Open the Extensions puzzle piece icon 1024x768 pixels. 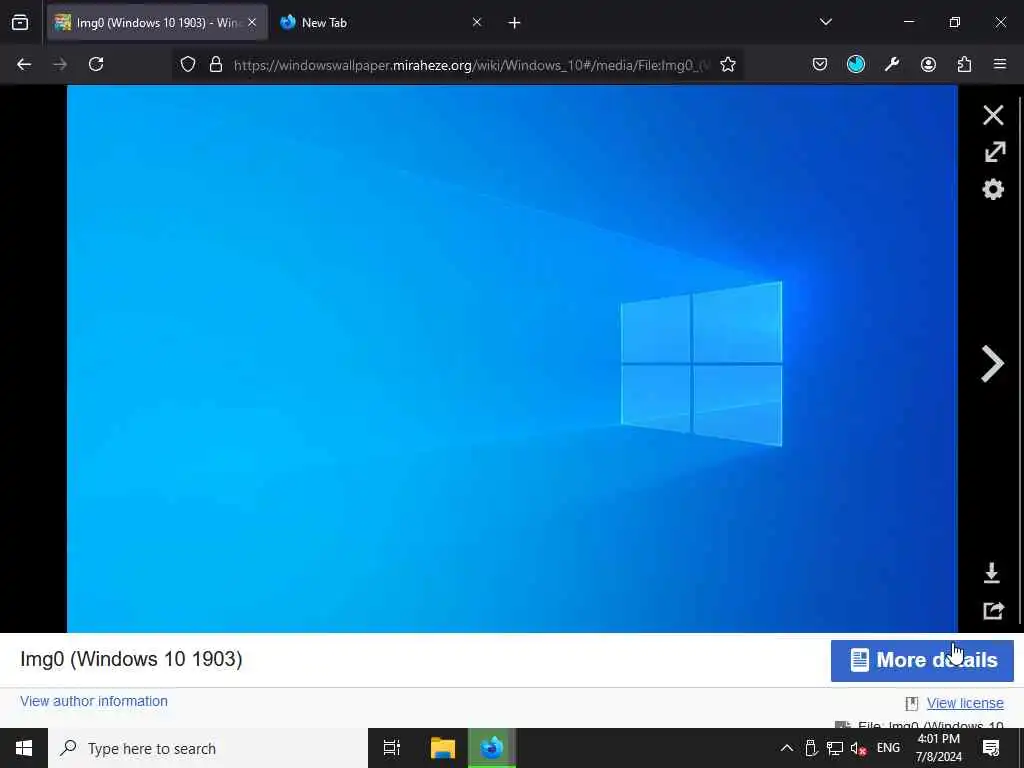(x=964, y=64)
